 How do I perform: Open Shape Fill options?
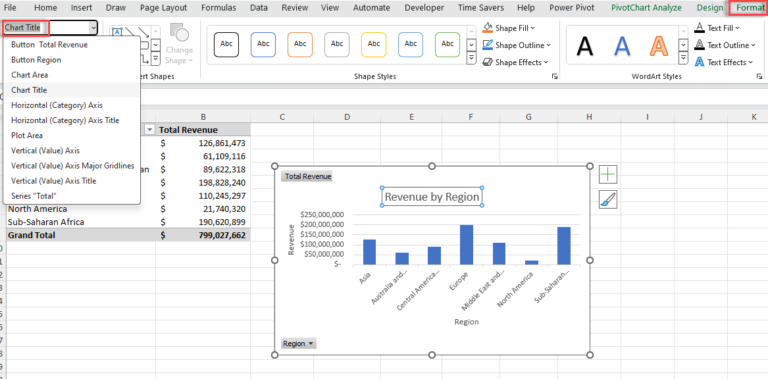coord(508,28)
